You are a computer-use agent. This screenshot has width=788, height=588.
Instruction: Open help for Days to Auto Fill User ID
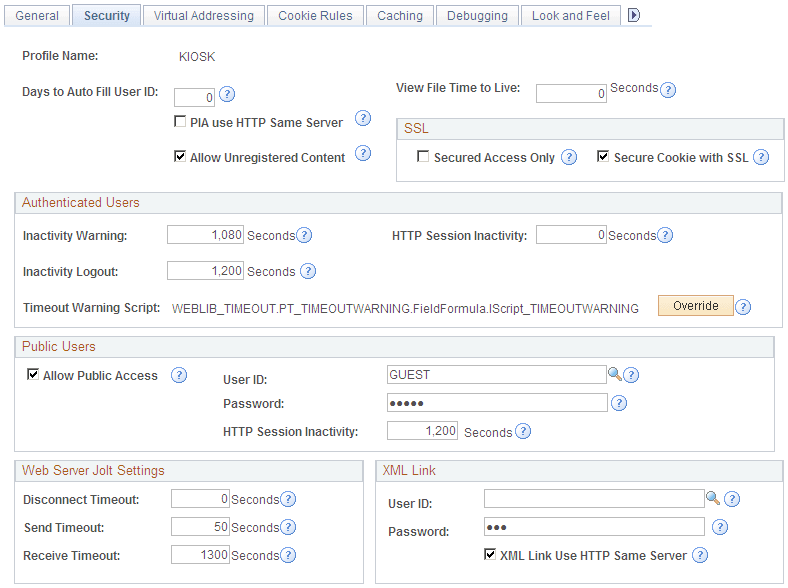[227, 94]
